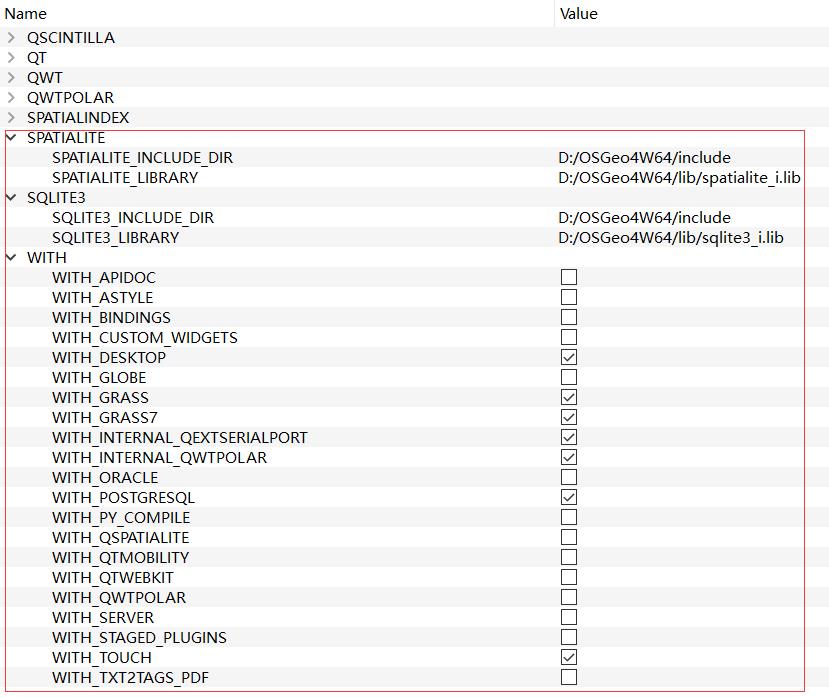Screen dimensions: 829x697
Task: Select the WITH_GLOBE entry name
Action: tap(99, 378)
